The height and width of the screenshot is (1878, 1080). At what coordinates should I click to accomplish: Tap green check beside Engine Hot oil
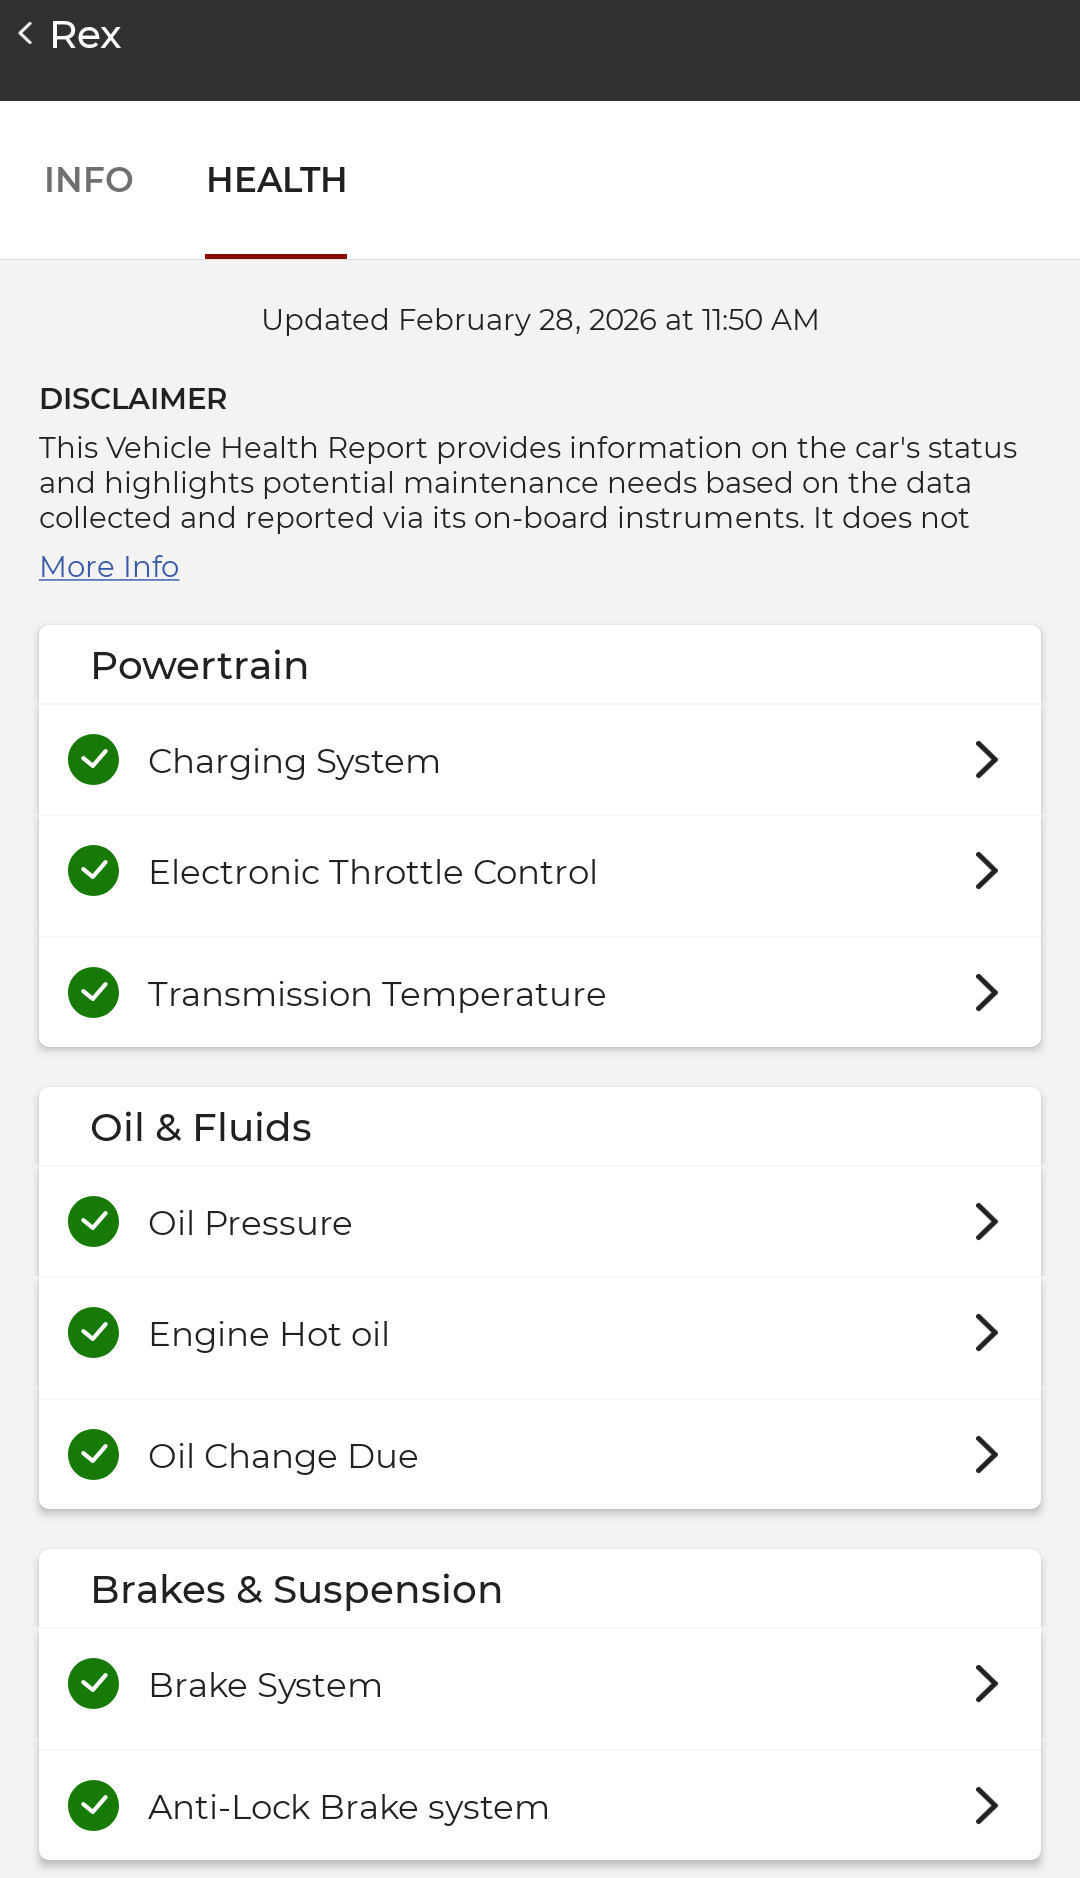pyautogui.click(x=94, y=1333)
